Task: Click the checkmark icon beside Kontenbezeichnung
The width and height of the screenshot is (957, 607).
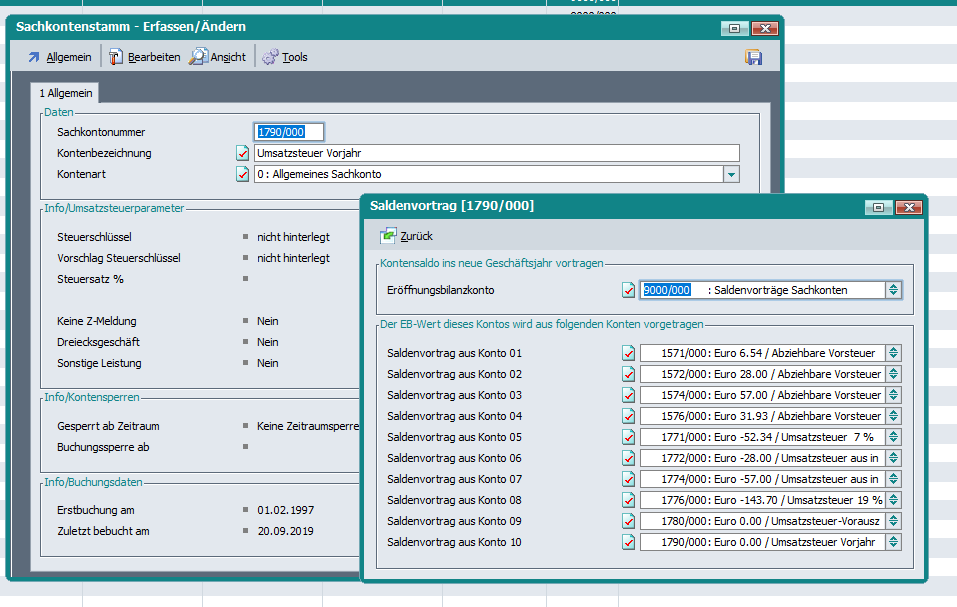Action: coord(243,153)
